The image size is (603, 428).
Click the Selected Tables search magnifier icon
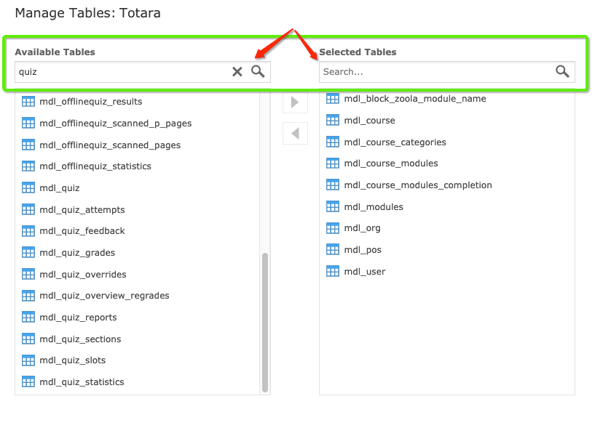pyautogui.click(x=562, y=71)
